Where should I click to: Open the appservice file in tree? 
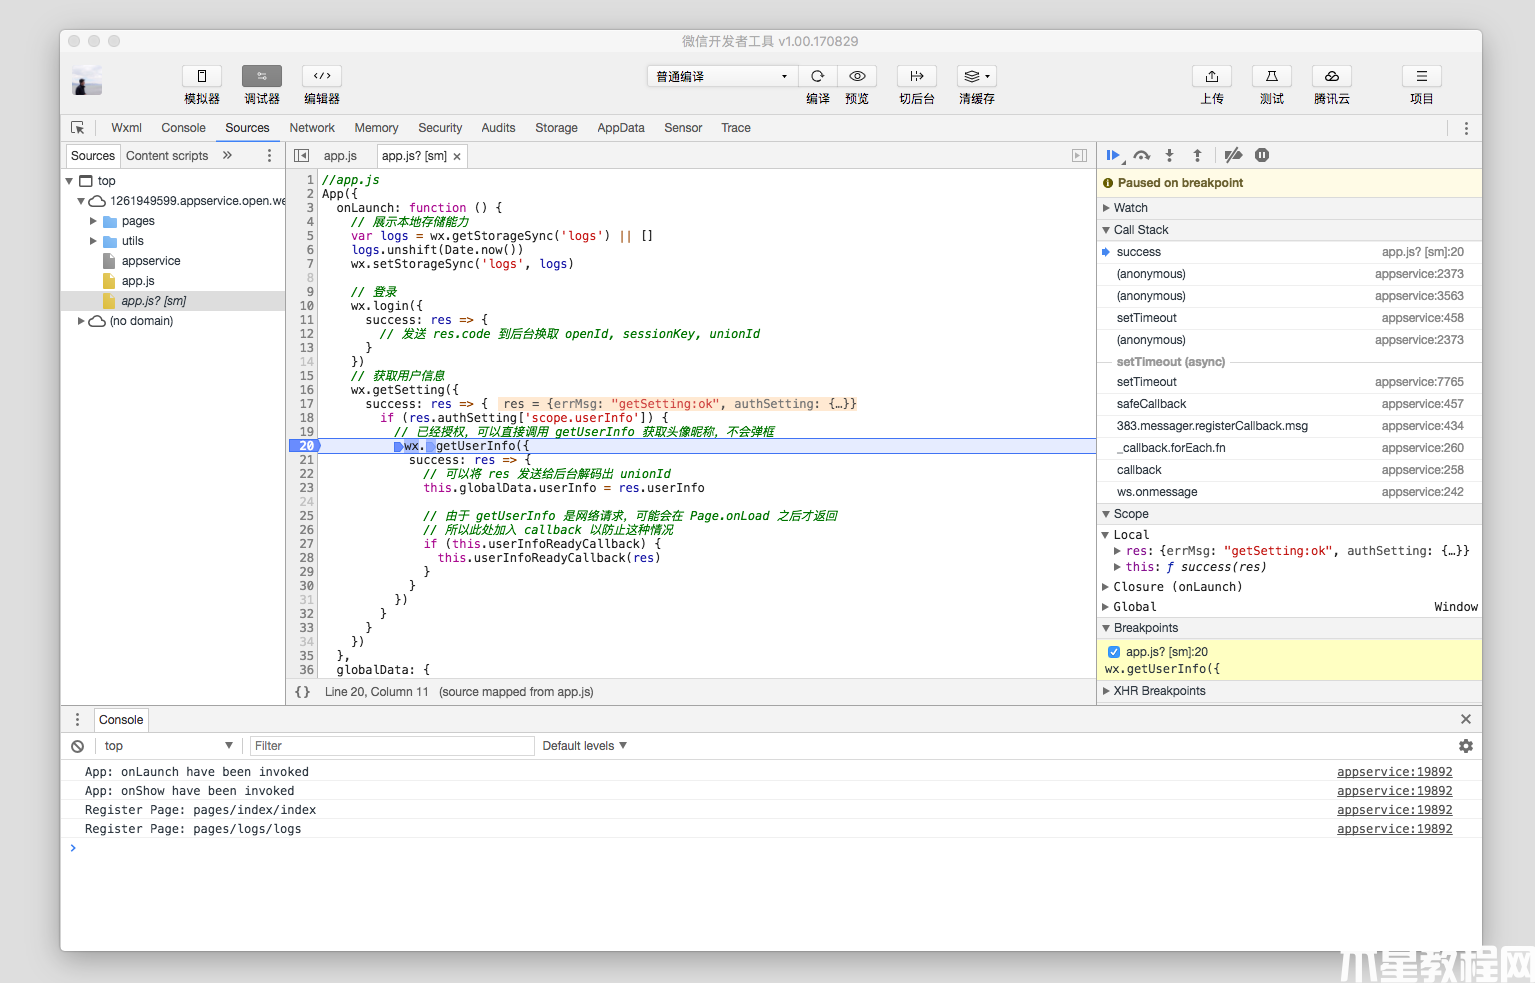151,261
